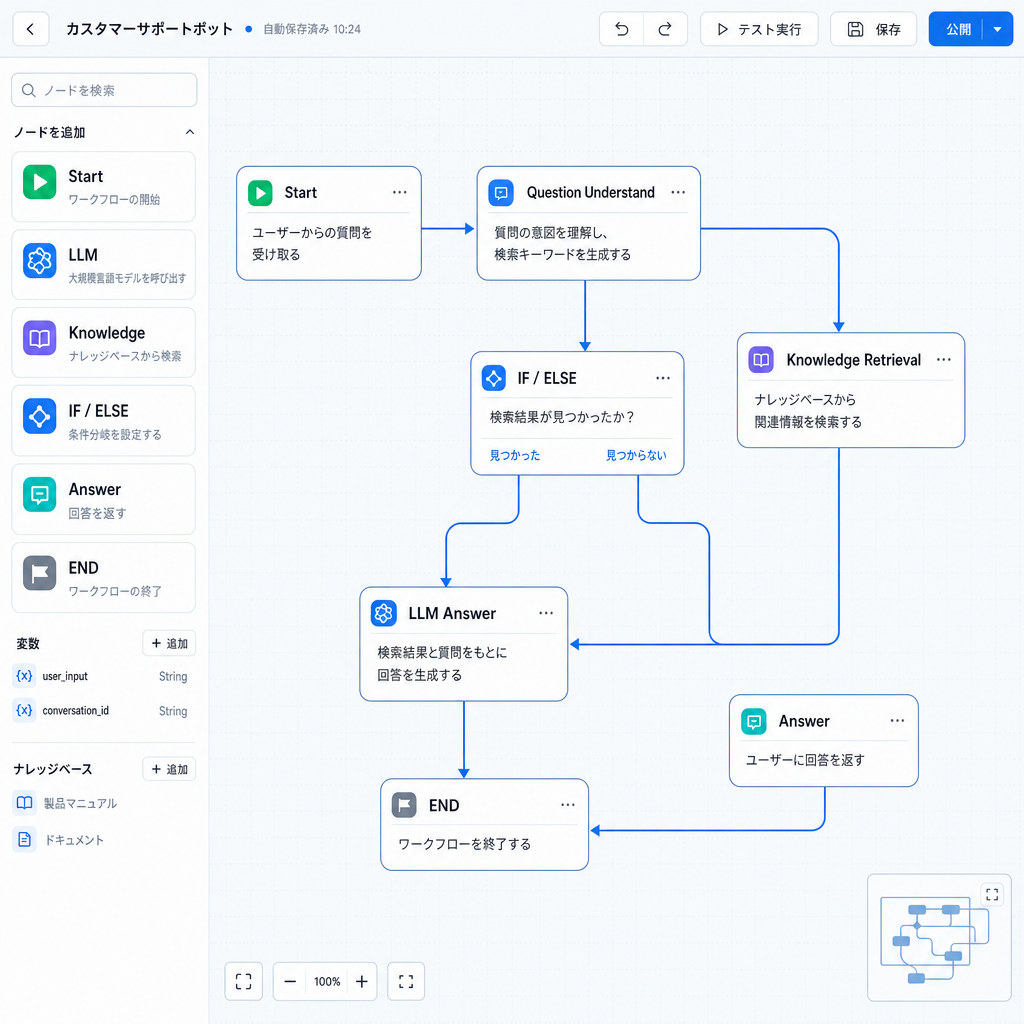Redo the last change
Screen dimensions: 1024x1024
(x=665, y=29)
